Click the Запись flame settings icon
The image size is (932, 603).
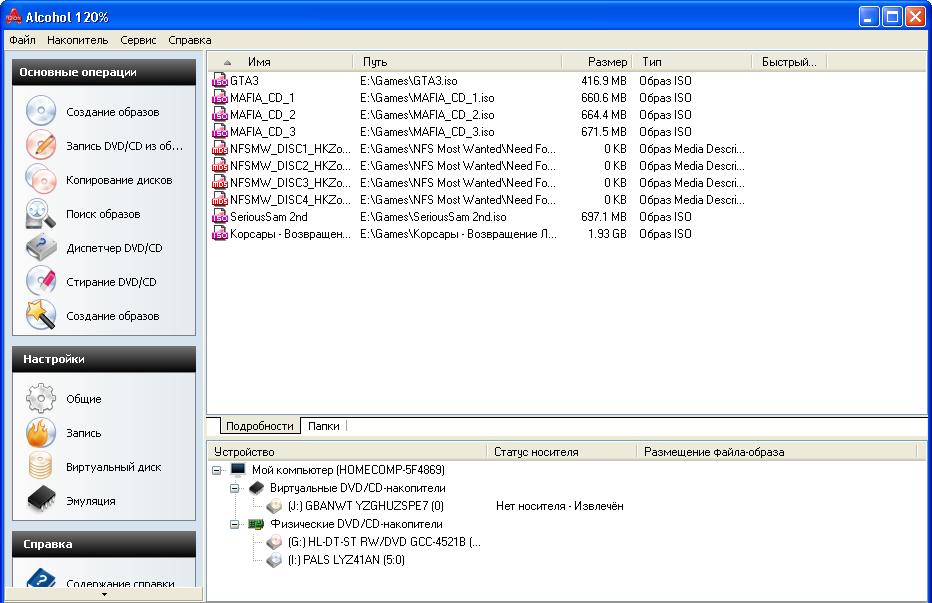click(40, 432)
